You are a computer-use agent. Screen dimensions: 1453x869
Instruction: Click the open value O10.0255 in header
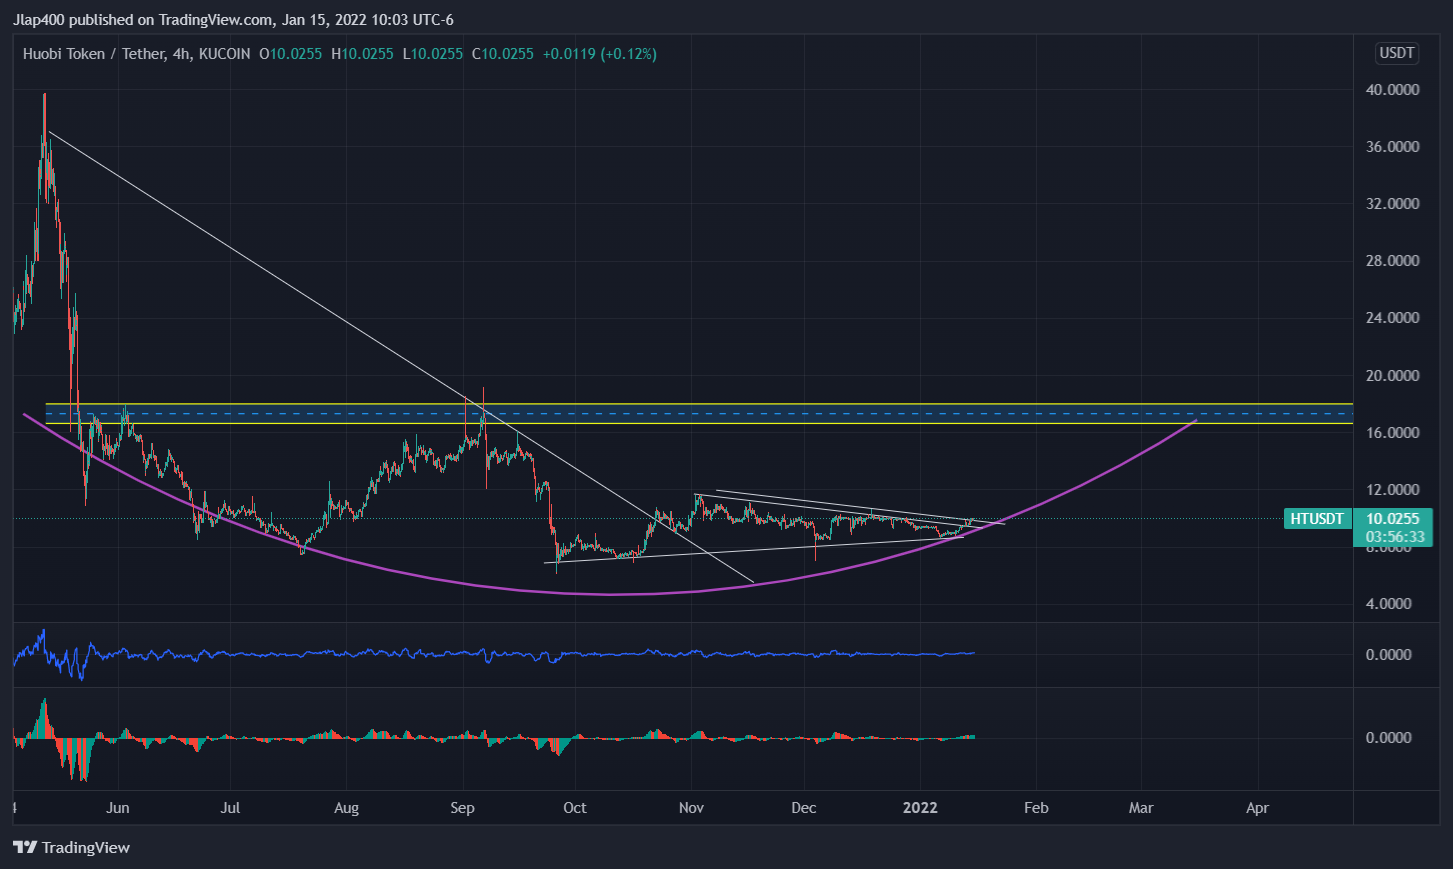[x=291, y=54]
